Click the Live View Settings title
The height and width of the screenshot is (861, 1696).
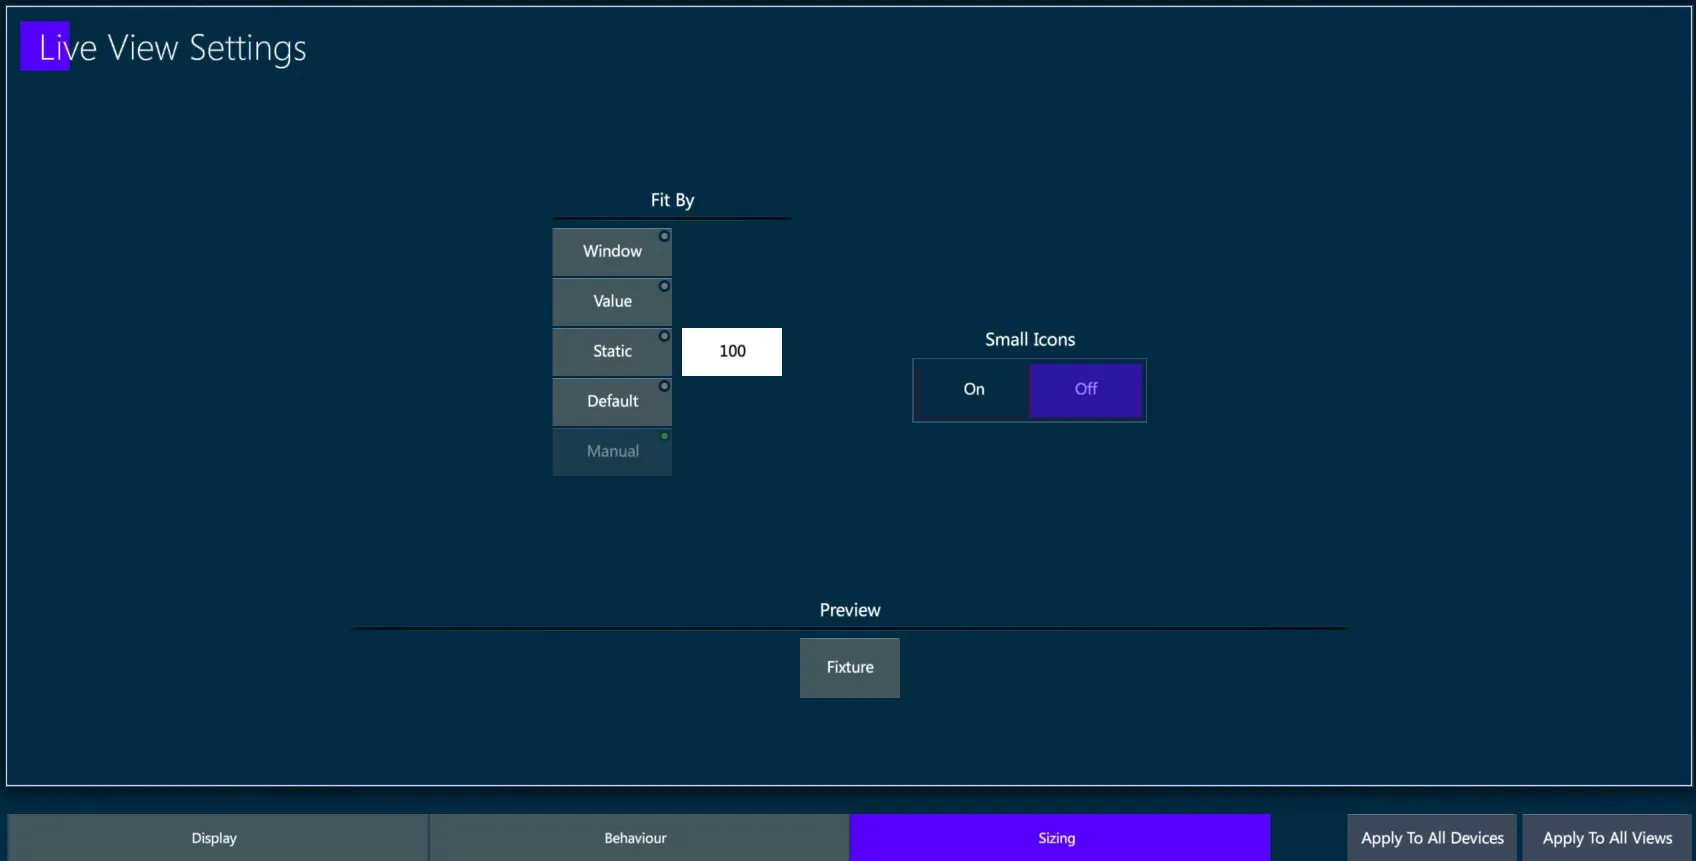(x=172, y=48)
